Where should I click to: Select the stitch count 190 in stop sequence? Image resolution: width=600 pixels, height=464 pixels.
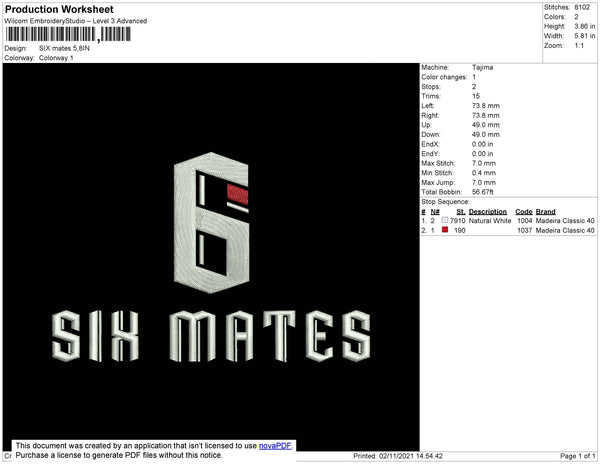pos(460,230)
